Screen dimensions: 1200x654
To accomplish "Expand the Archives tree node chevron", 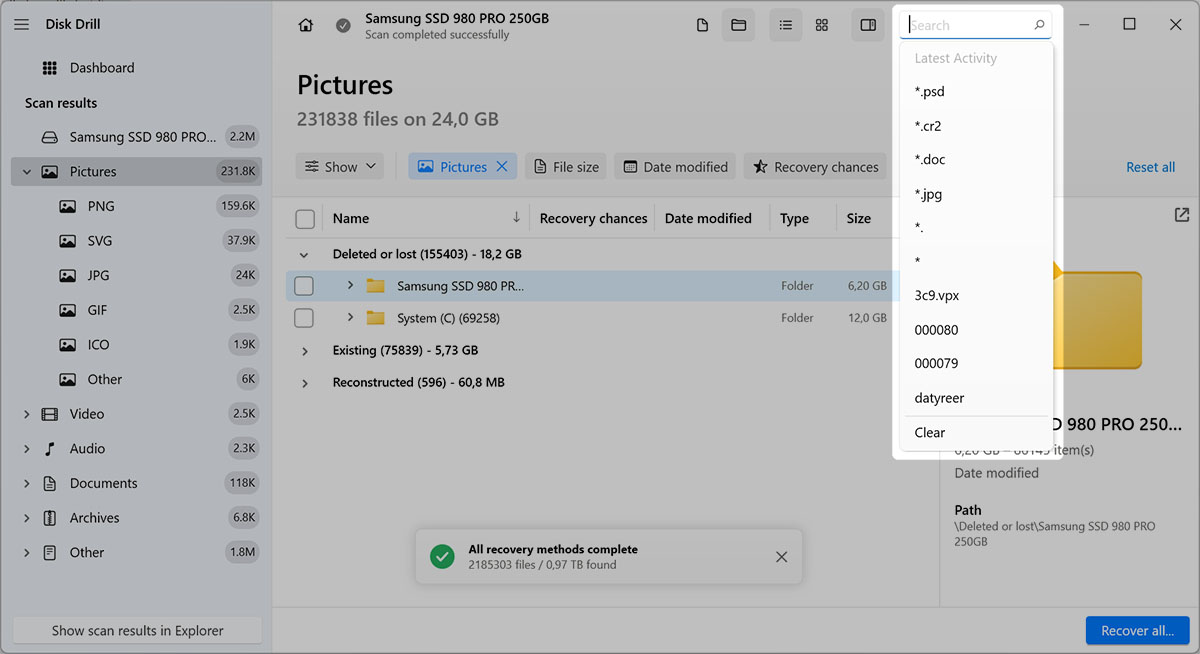I will click(26, 518).
